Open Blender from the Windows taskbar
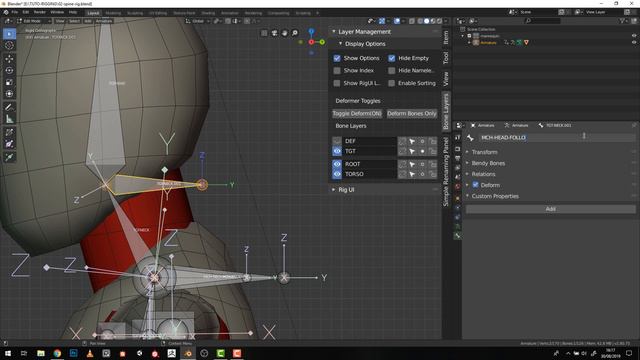 coord(188,353)
